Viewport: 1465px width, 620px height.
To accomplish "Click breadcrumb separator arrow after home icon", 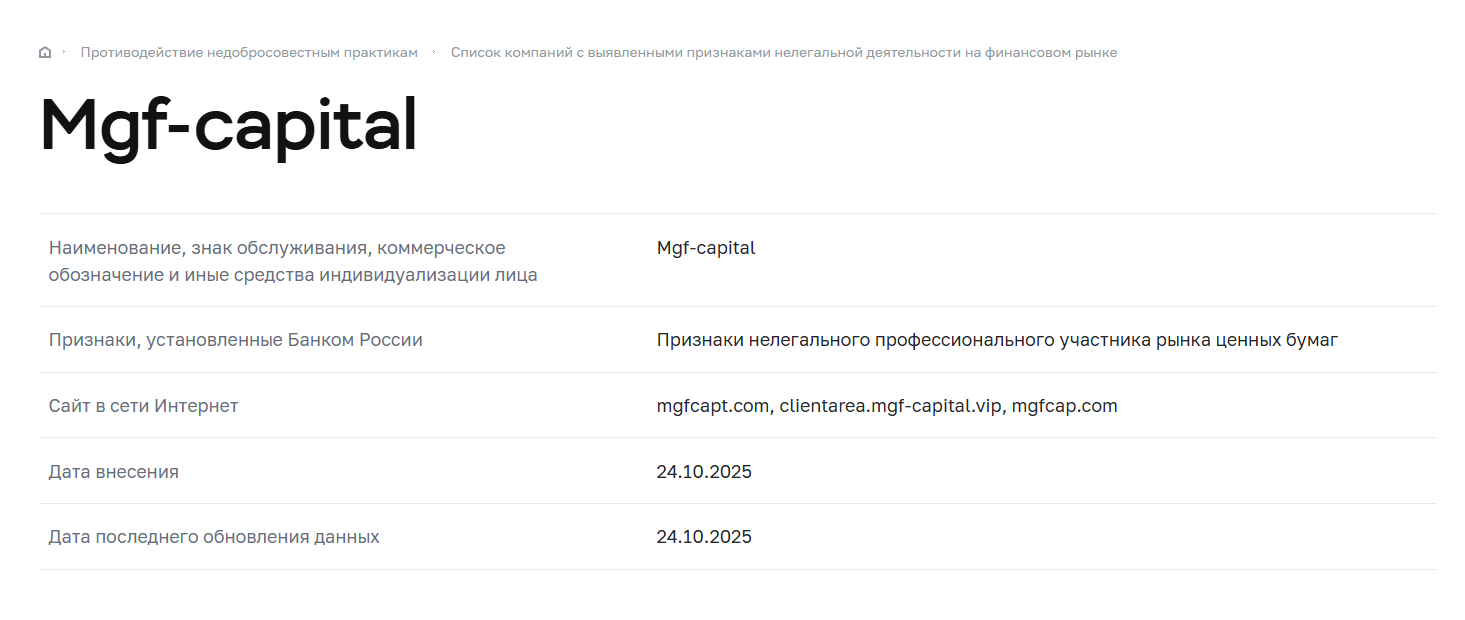I will pyautogui.click(x=64, y=51).
